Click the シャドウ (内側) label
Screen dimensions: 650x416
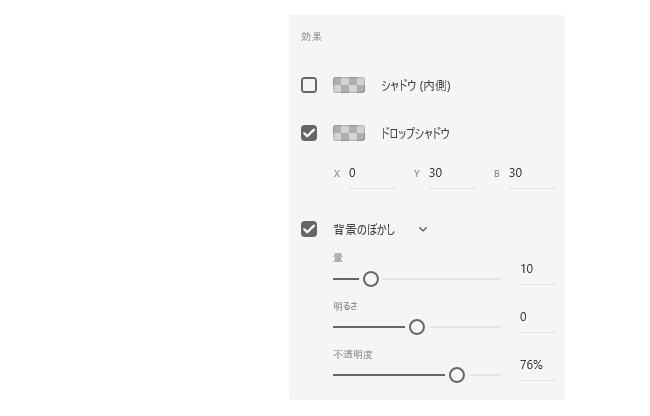416,85
